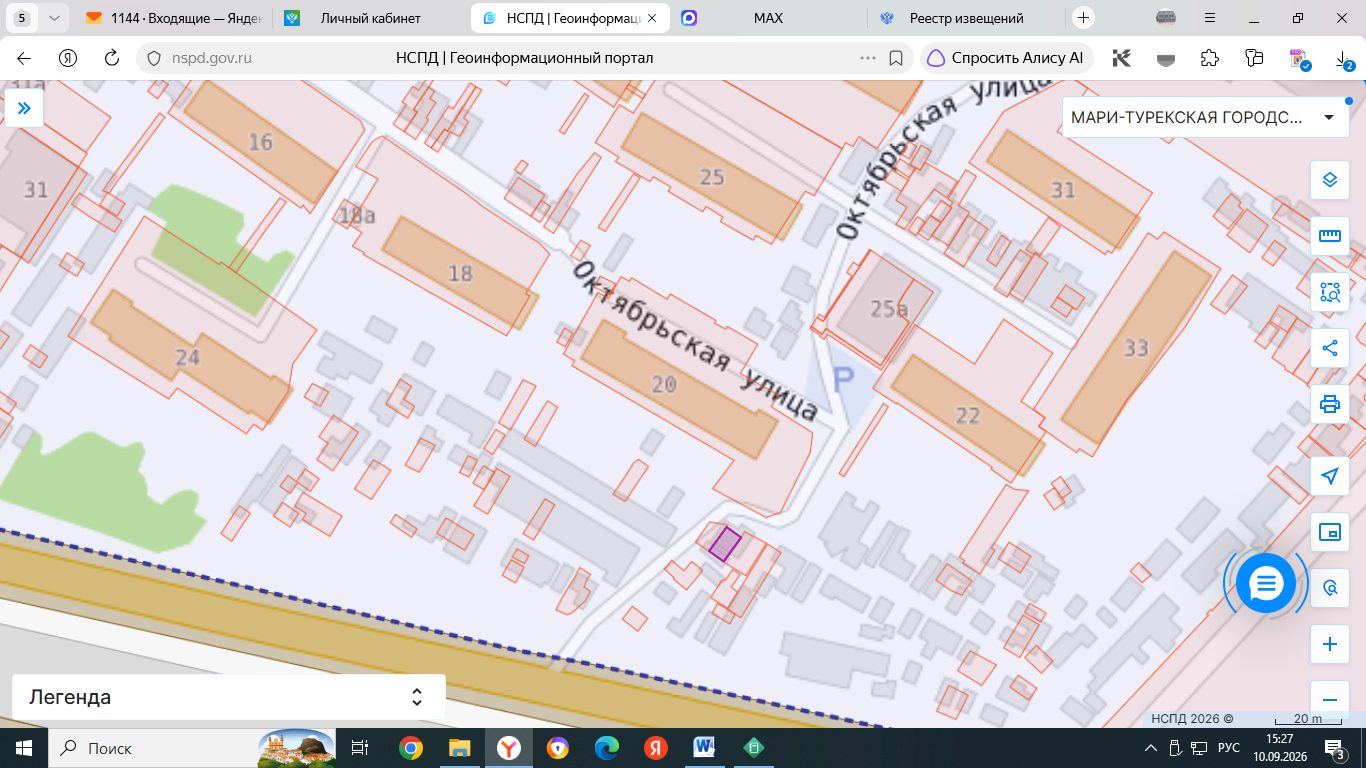Open Word from the taskbar
Image resolution: width=1366 pixels, height=768 pixels.
pyautogui.click(x=704, y=748)
